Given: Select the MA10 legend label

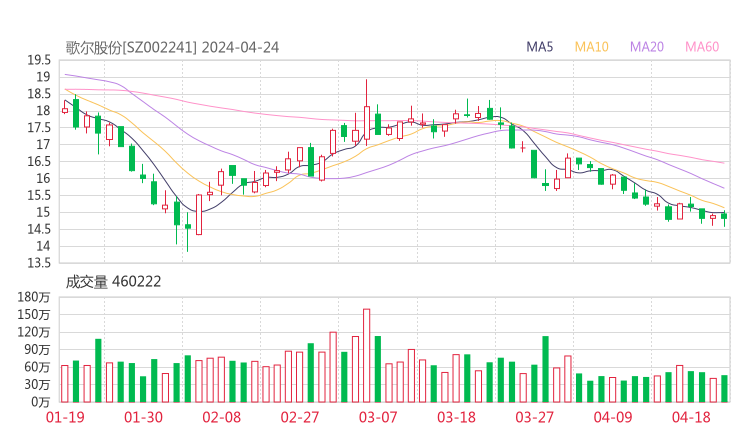Looking at the screenshot, I should click(591, 47).
